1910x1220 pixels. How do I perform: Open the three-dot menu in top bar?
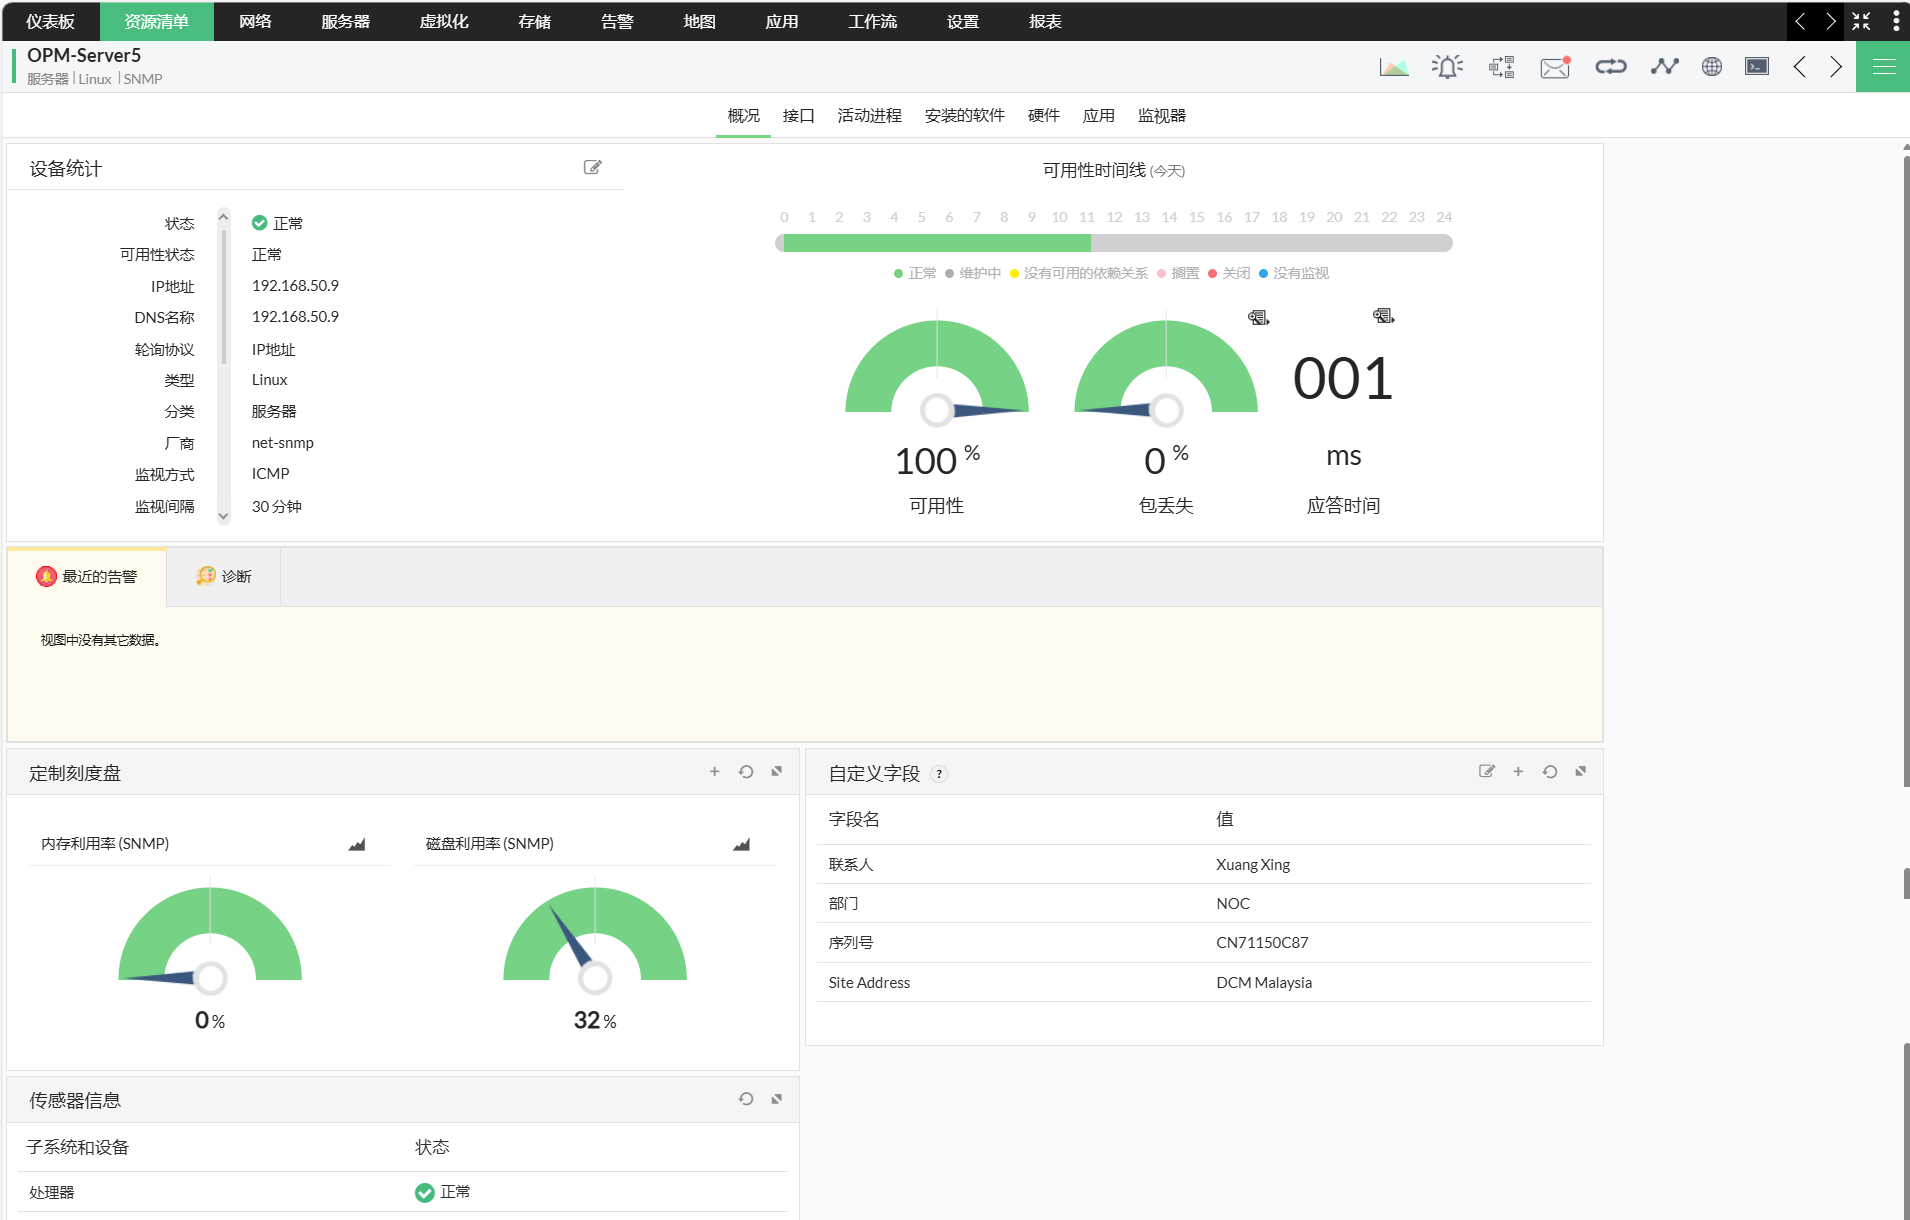(x=1895, y=21)
